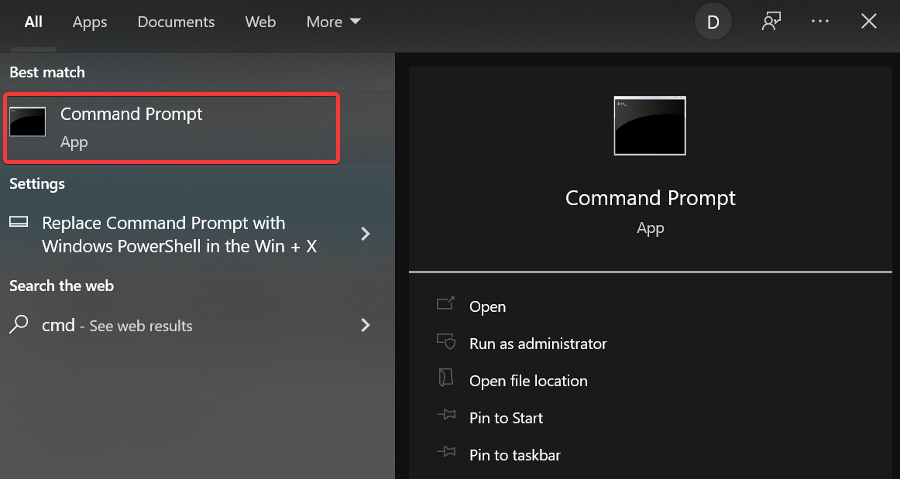The height and width of the screenshot is (479, 900).
Task: Select Open file location
Action: [x=528, y=380]
